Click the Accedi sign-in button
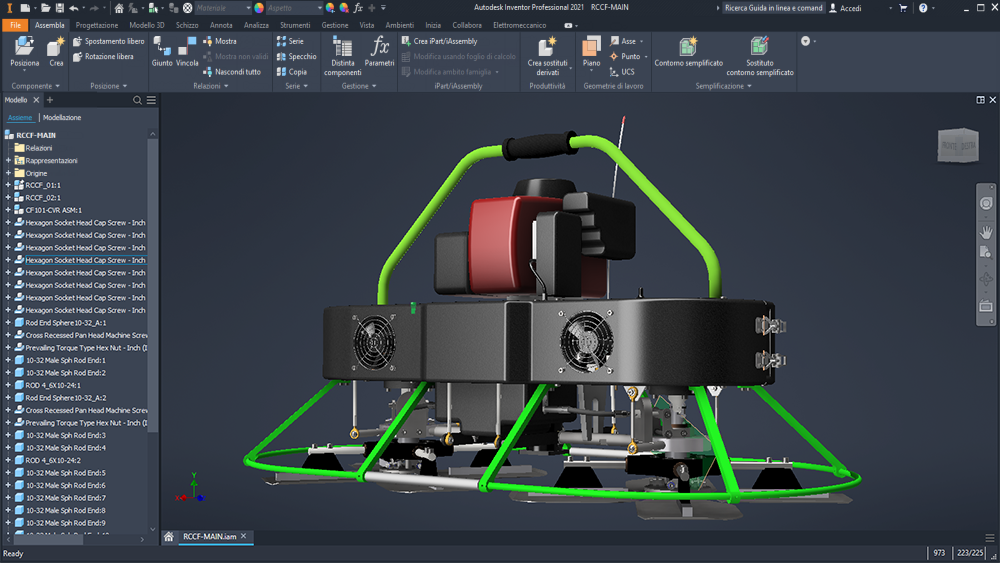 point(849,8)
